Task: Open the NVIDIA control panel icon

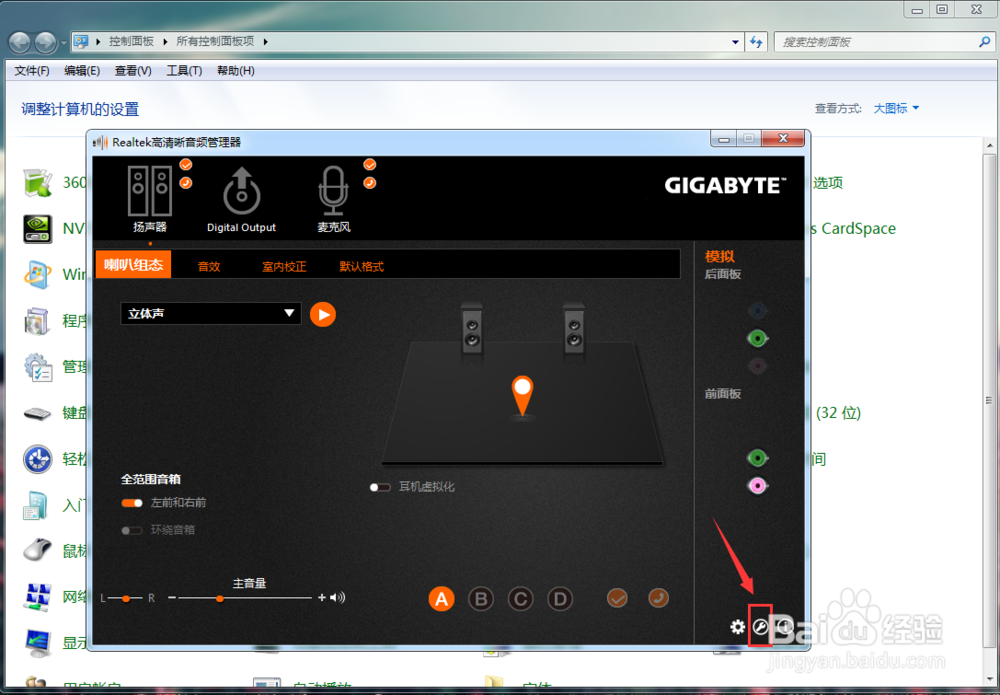Action: [x=38, y=228]
